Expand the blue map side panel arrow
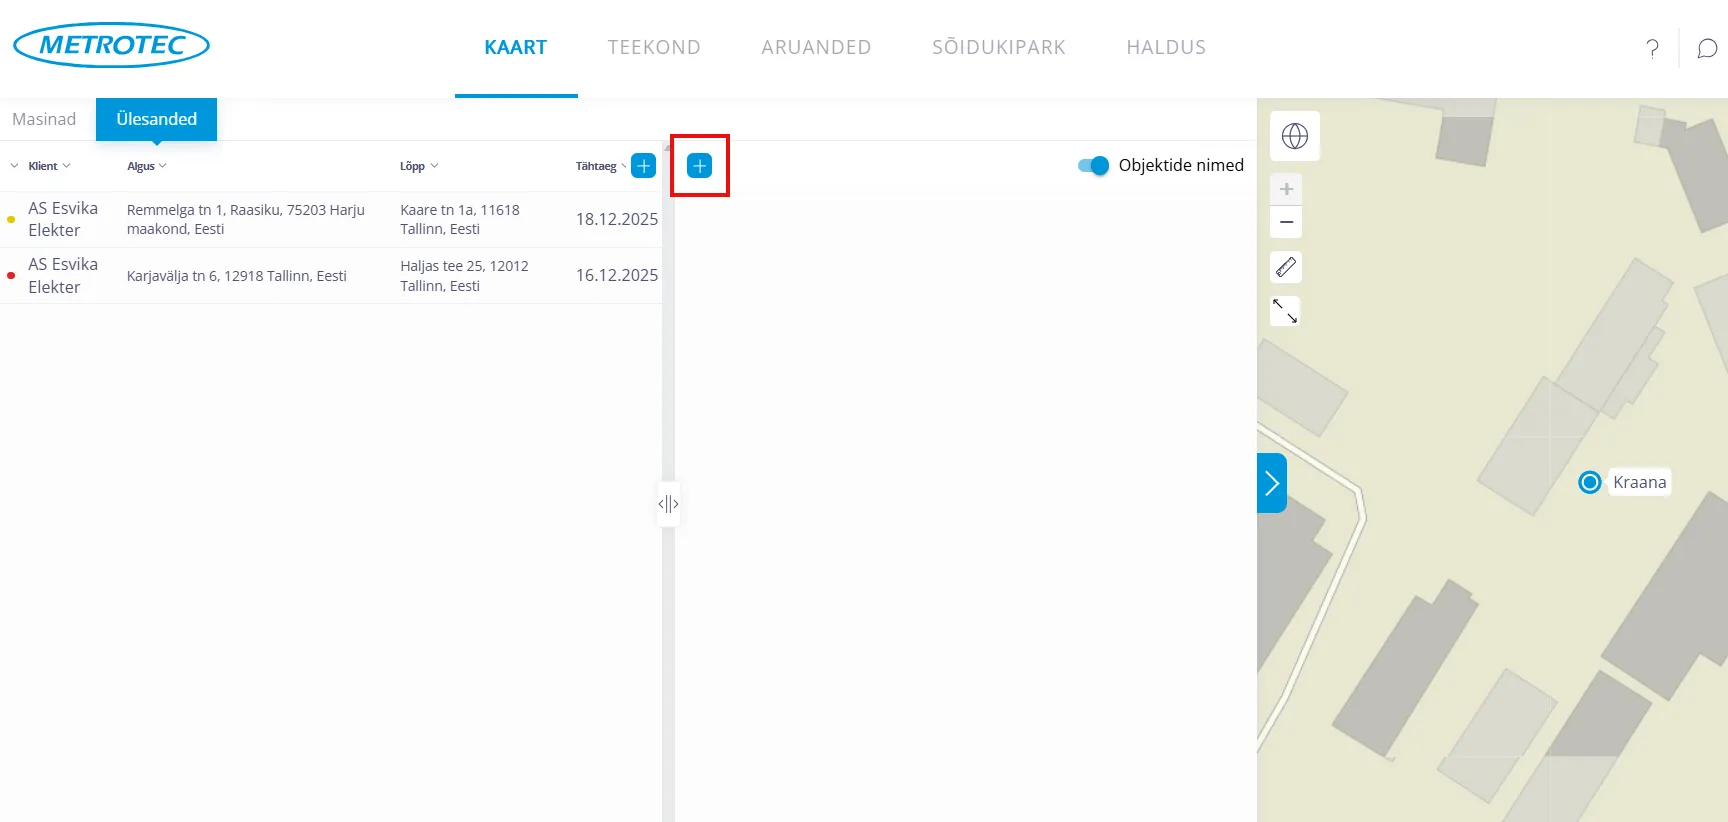1728x822 pixels. [x=1271, y=483]
